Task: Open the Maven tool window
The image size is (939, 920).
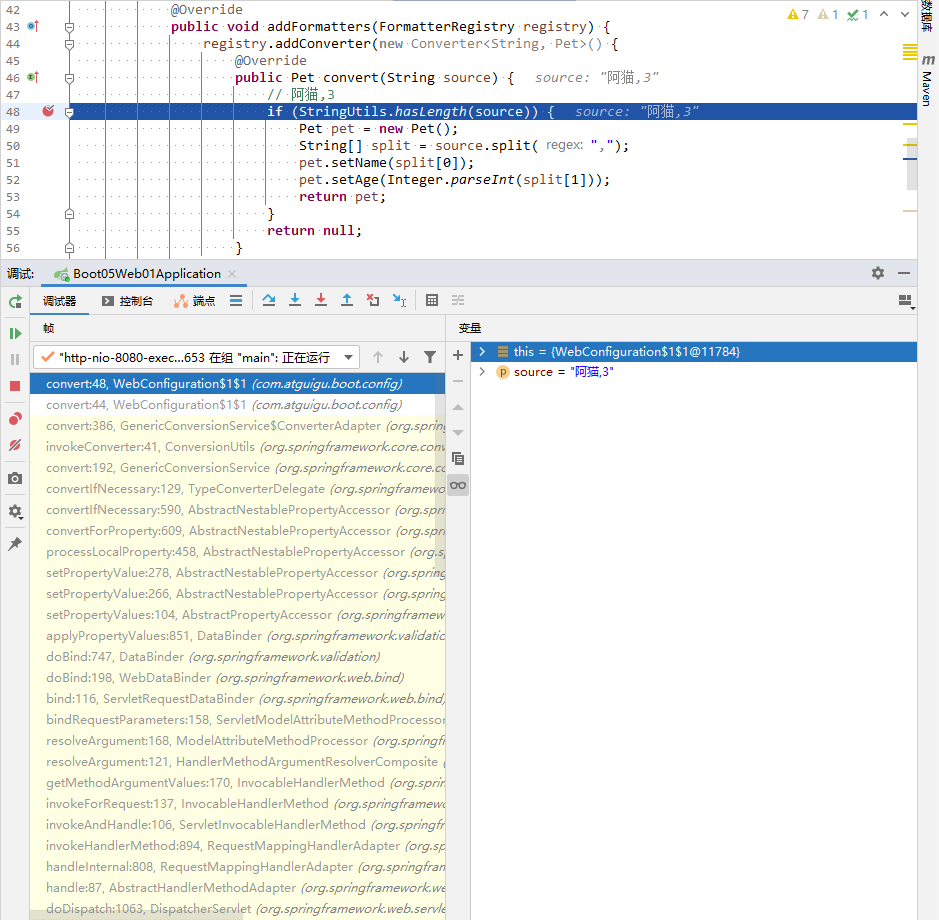Action: click(x=928, y=80)
